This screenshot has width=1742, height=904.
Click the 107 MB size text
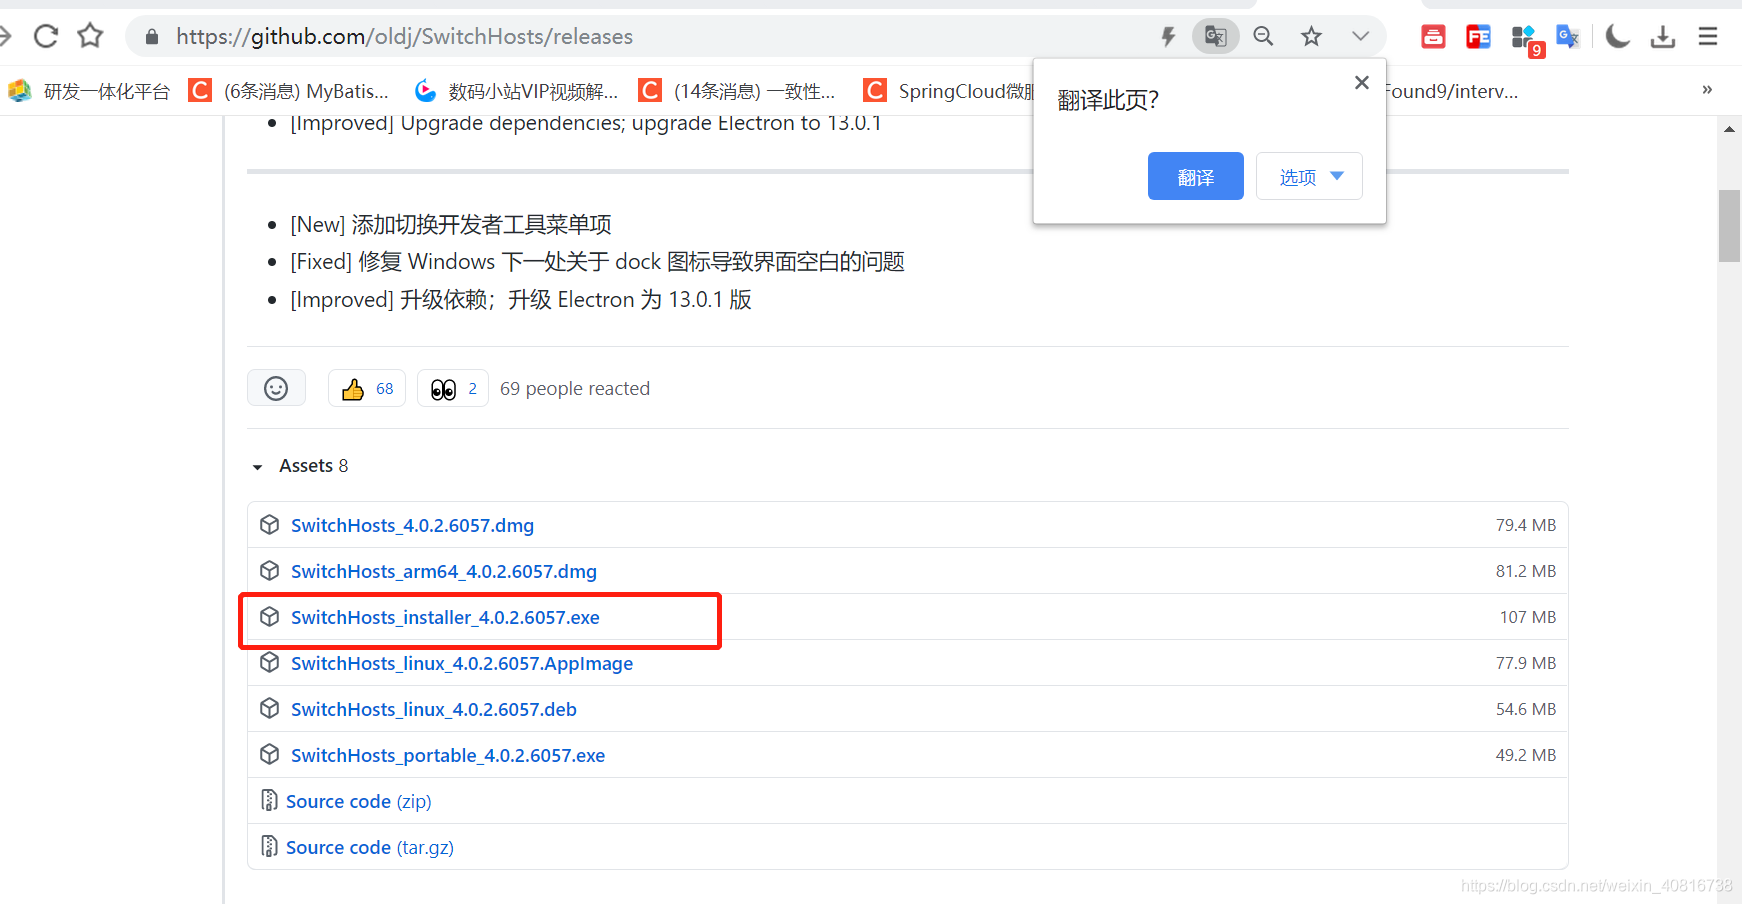click(x=1528, y=617)
